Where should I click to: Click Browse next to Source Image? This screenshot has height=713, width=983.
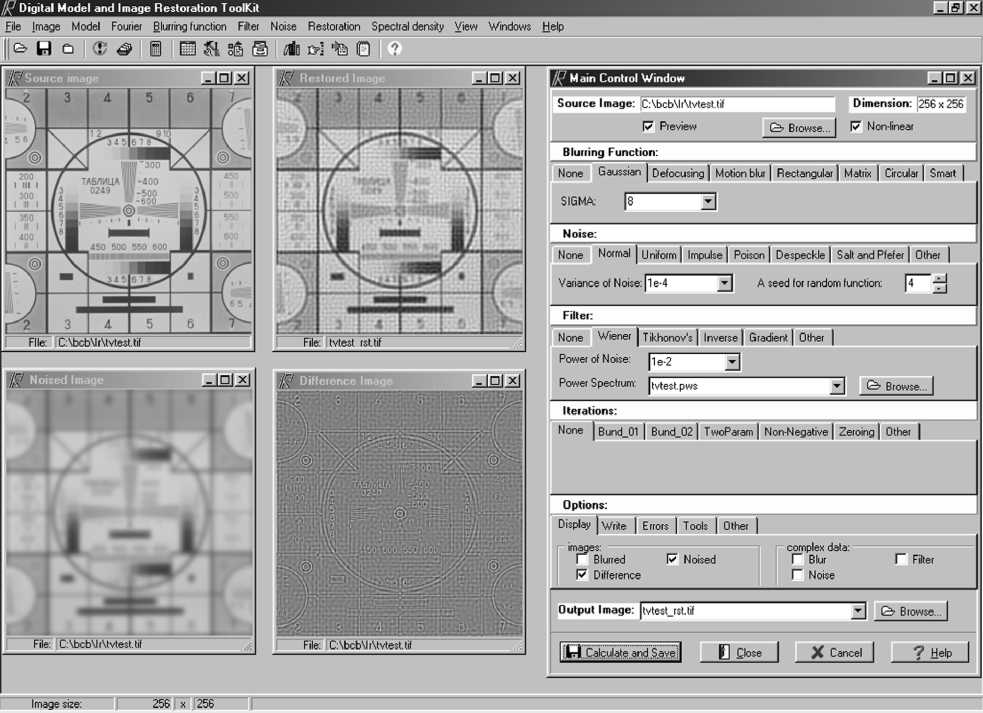click(799, 127)
